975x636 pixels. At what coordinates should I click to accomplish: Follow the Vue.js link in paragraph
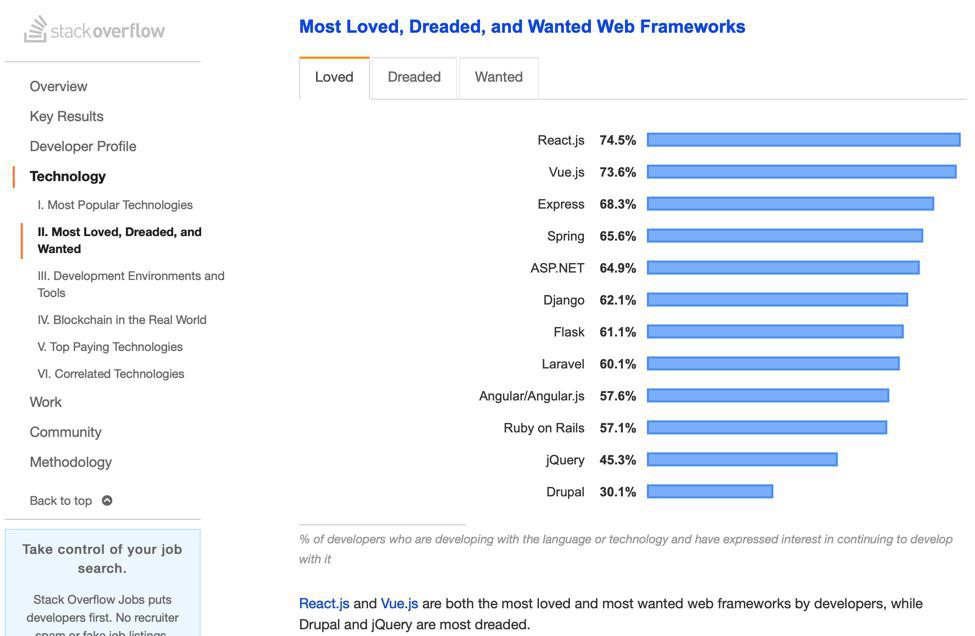[x=399, y=603]
